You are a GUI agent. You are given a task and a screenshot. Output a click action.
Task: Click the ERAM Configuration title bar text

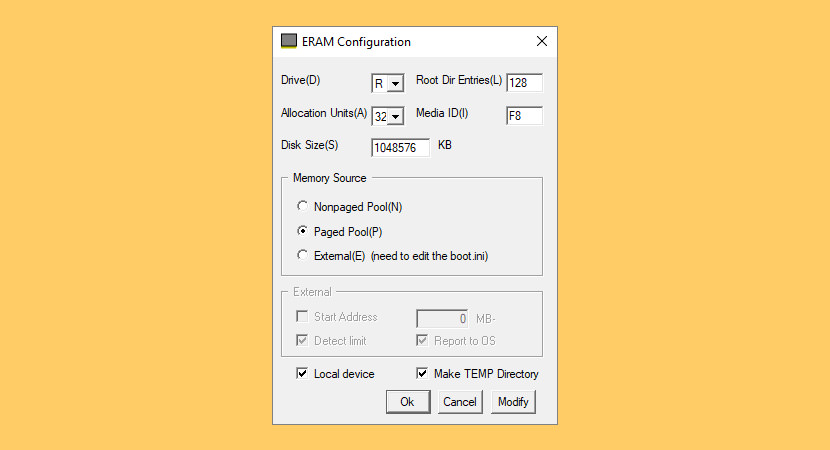point(356,42)
